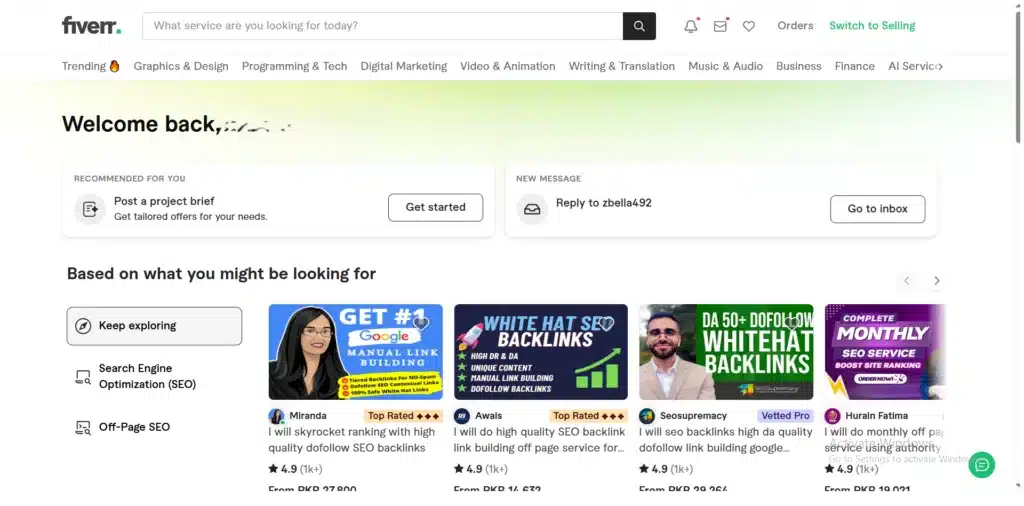Click the Trending flame icon
Image resolution: width=1024 pixels, height=506 pixels.
114,66
